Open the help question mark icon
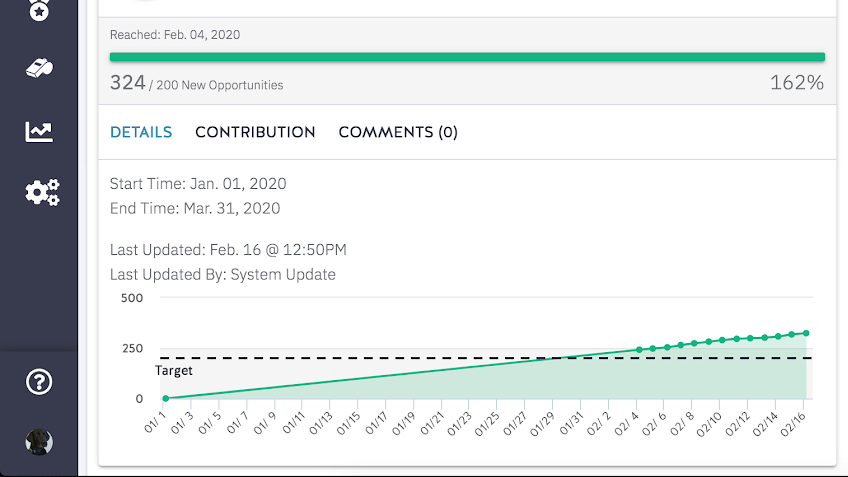This screenshot has width=848, height=477. [39, 382]
